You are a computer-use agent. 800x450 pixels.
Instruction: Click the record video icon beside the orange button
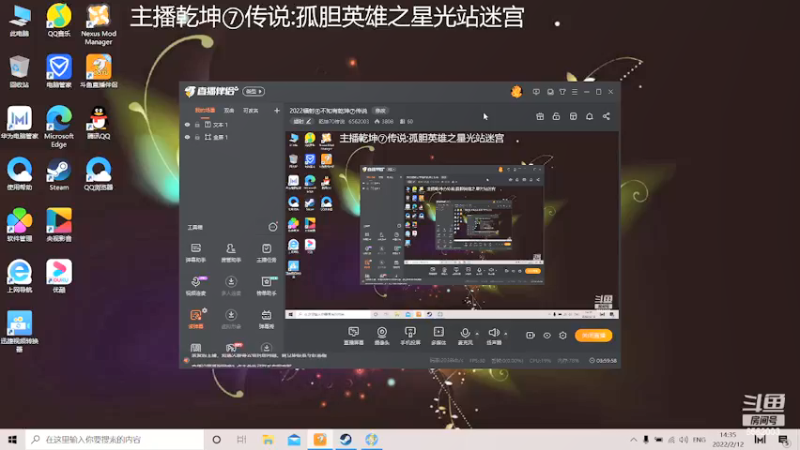530,335
